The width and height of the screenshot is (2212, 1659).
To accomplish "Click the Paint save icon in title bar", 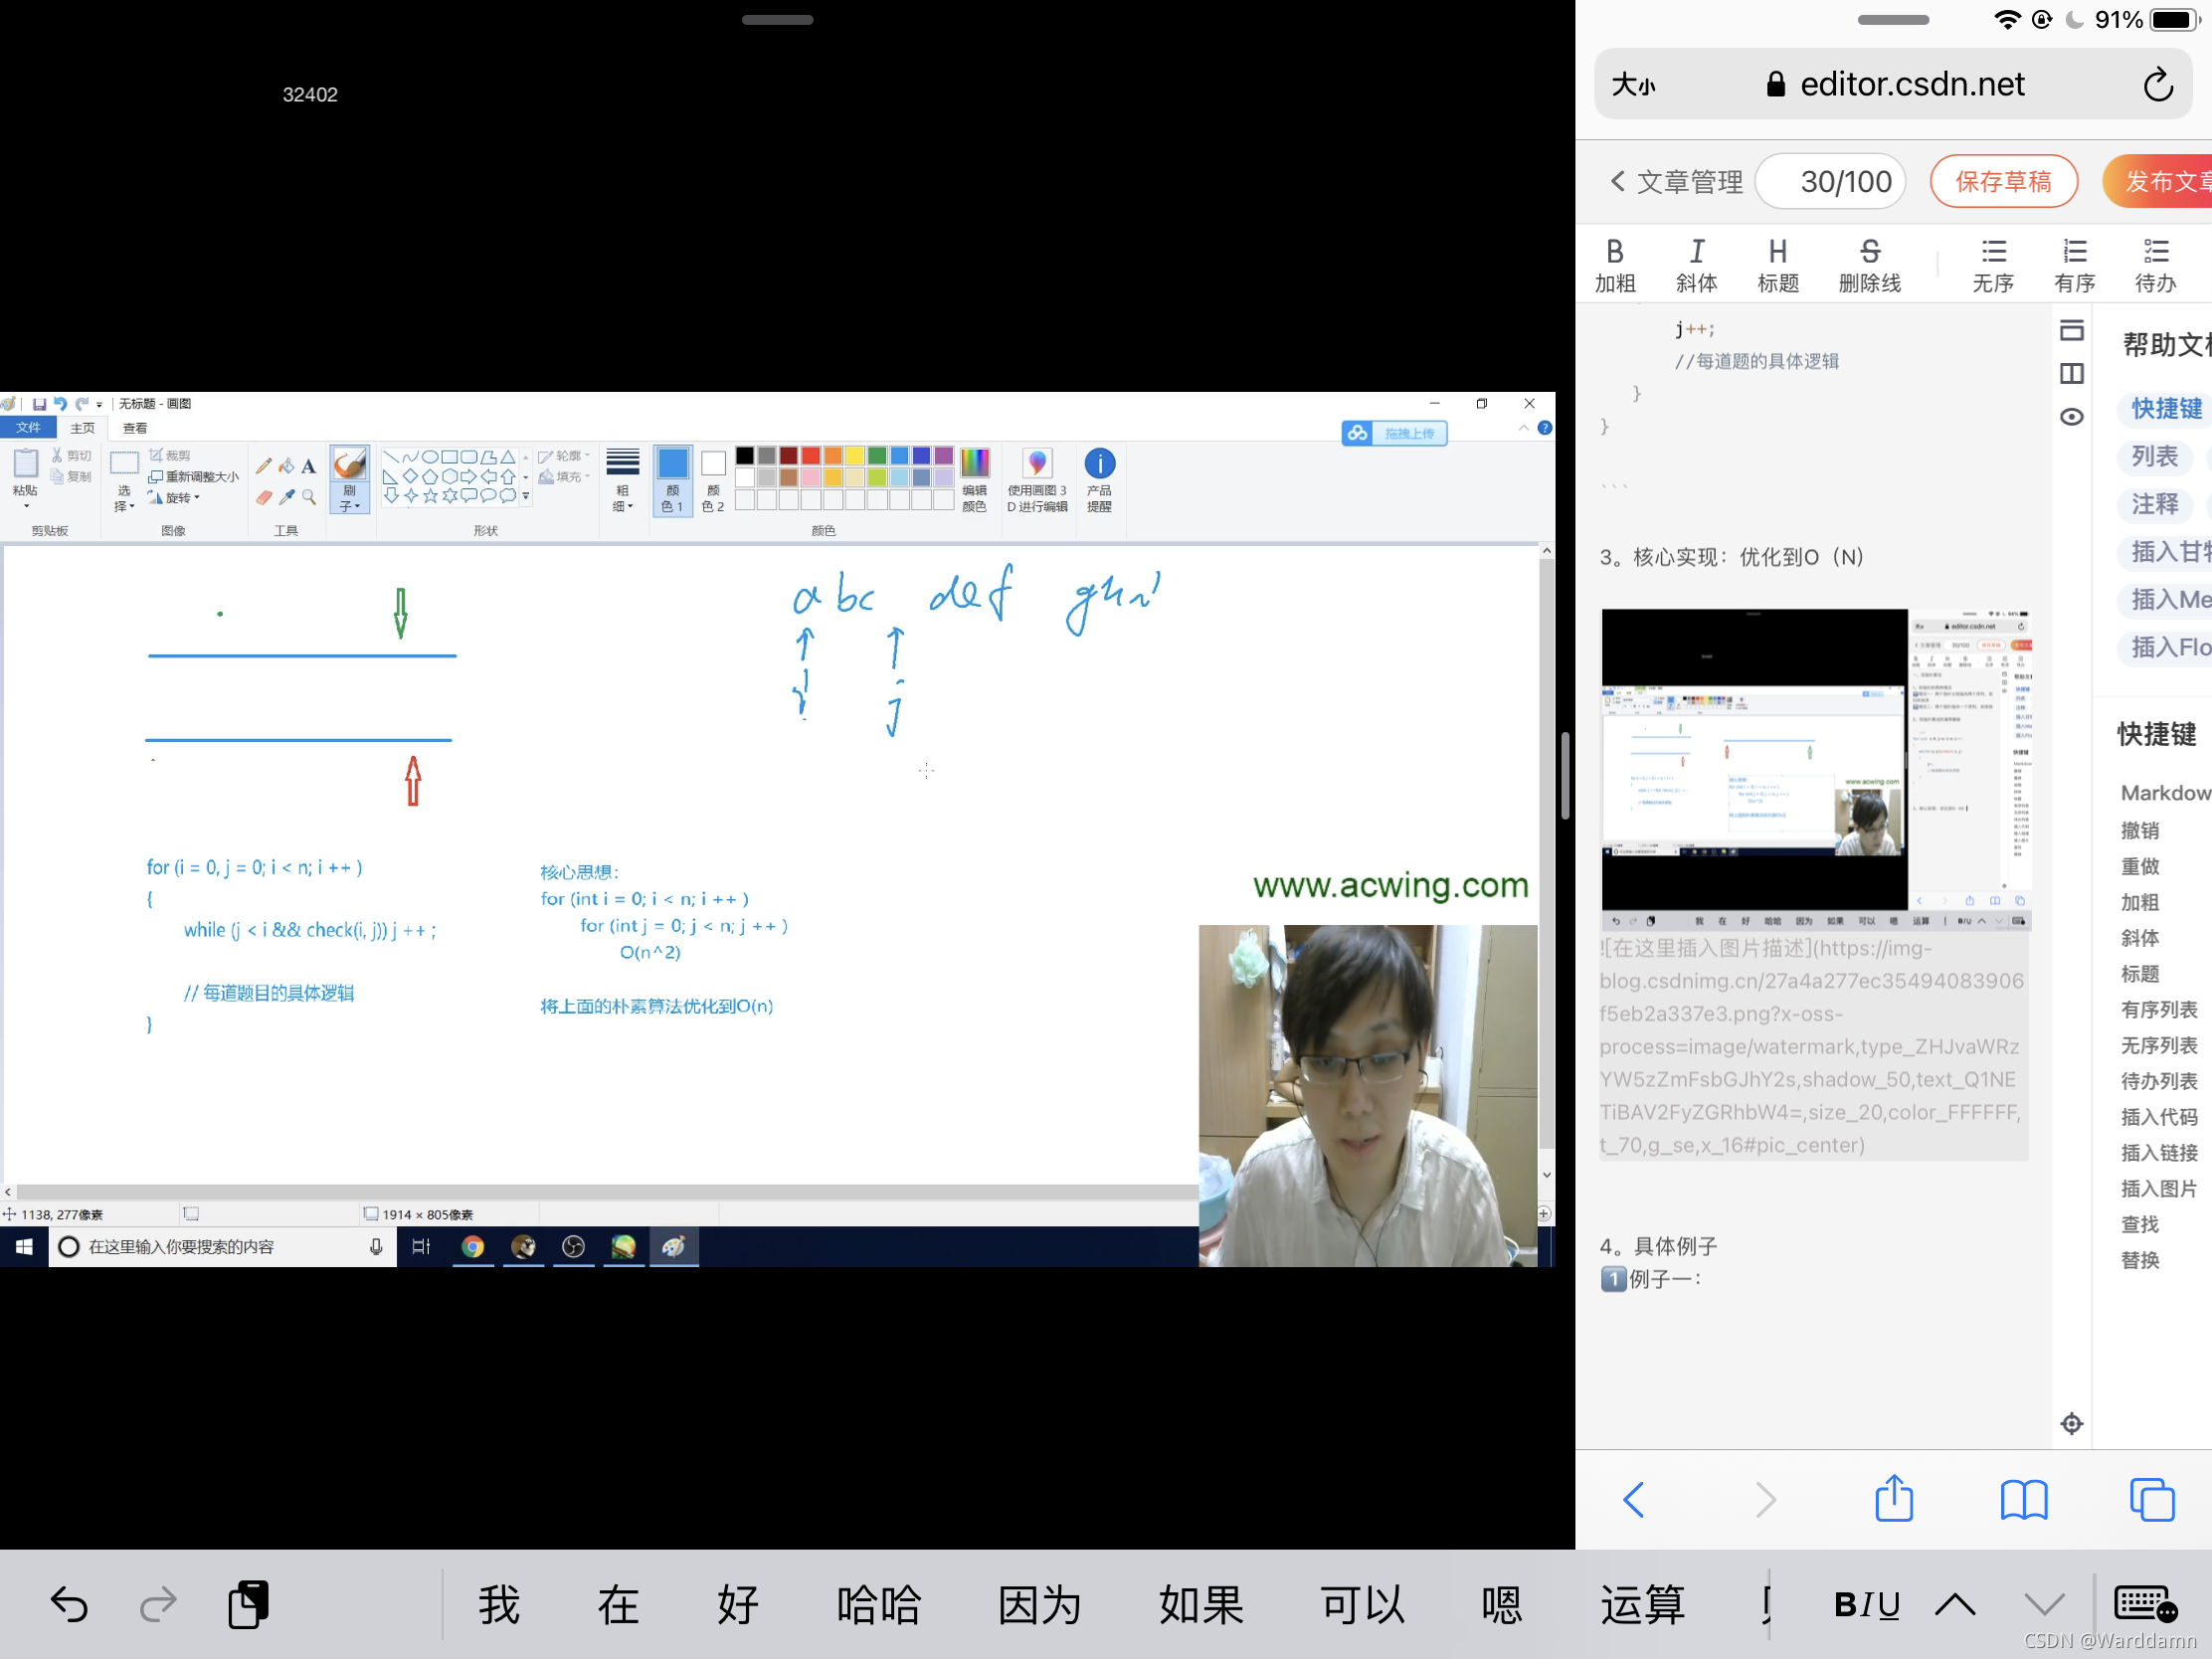I will click(39, 404).
